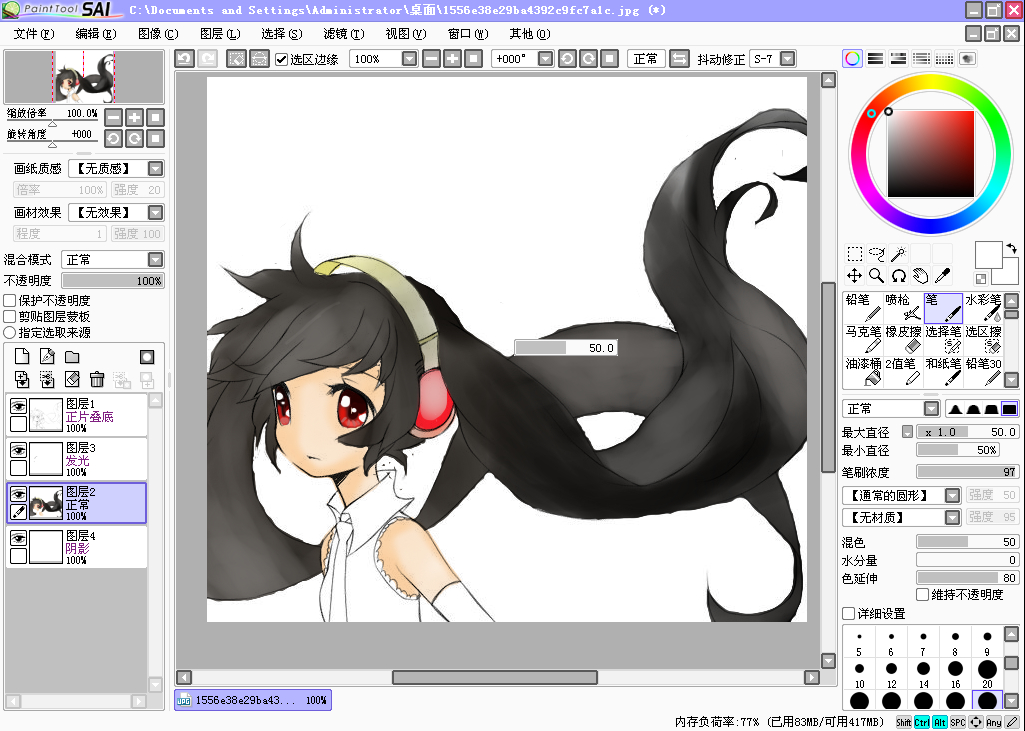
Task: Open the 滤镜 menu
Action: coord(343,33)
